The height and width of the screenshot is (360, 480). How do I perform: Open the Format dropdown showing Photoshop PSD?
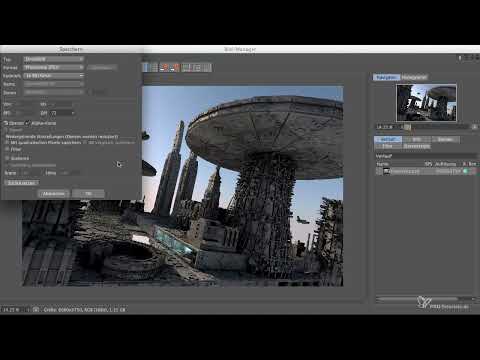coord(53,67)
